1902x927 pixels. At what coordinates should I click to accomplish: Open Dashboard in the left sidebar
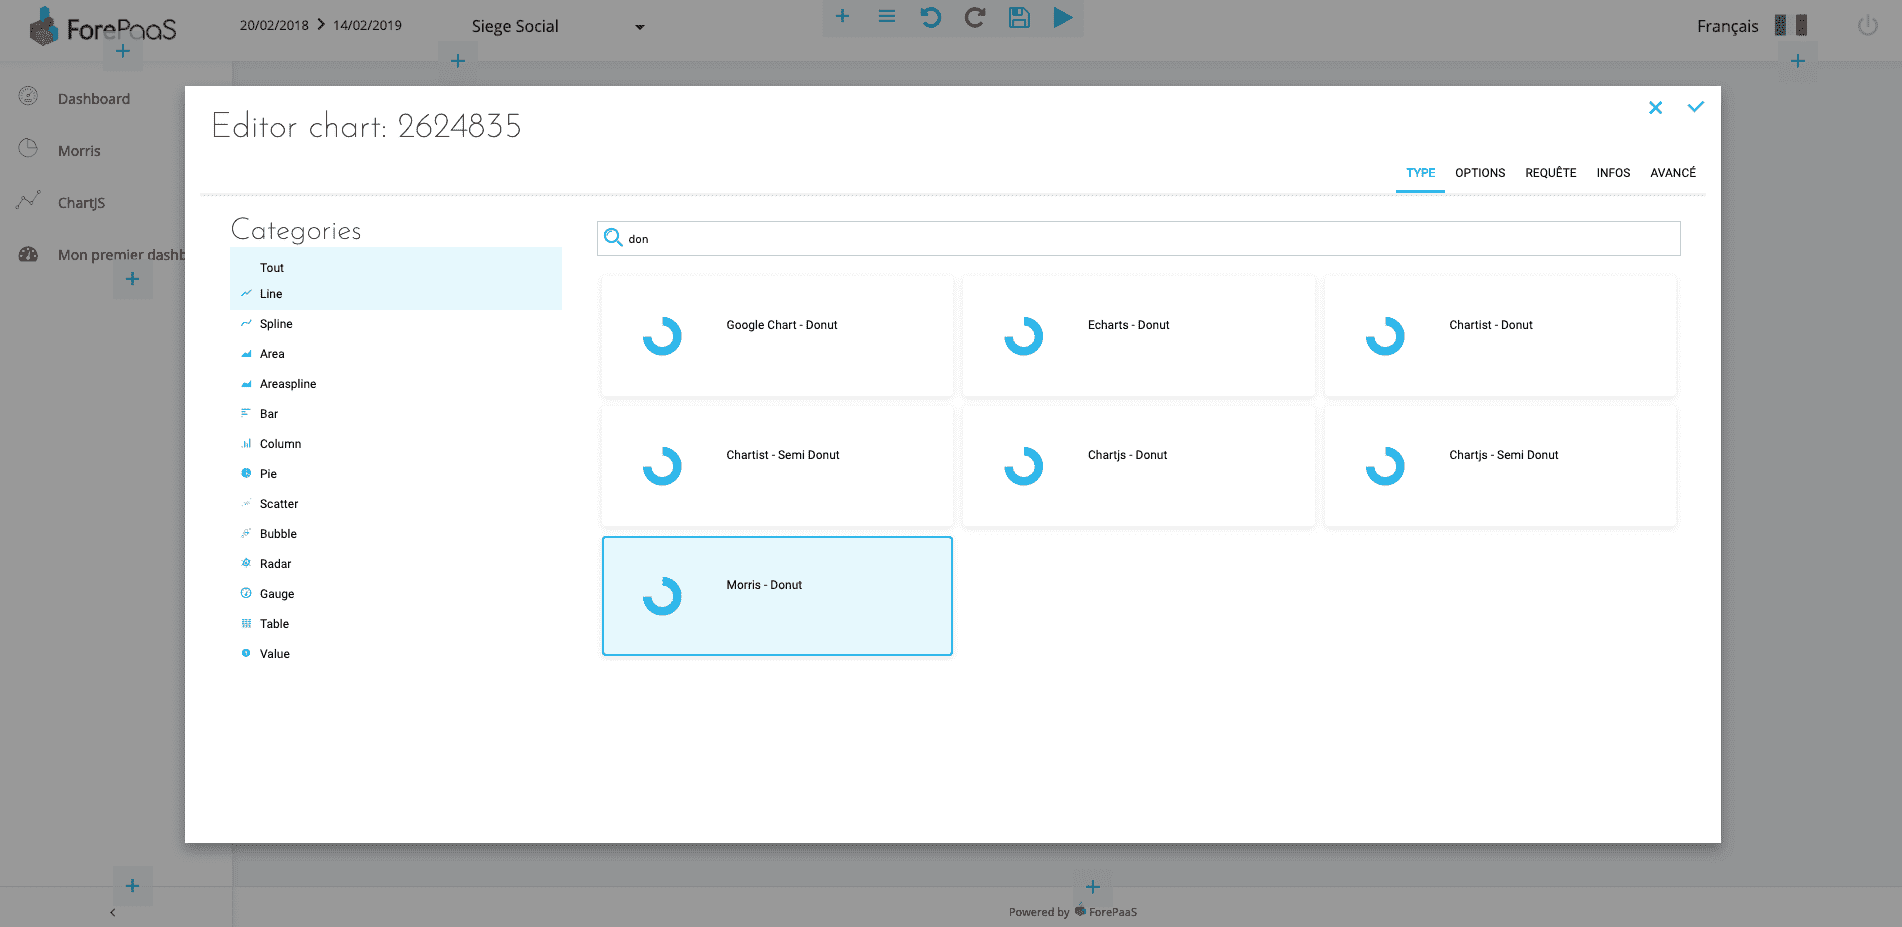point(93,98)
